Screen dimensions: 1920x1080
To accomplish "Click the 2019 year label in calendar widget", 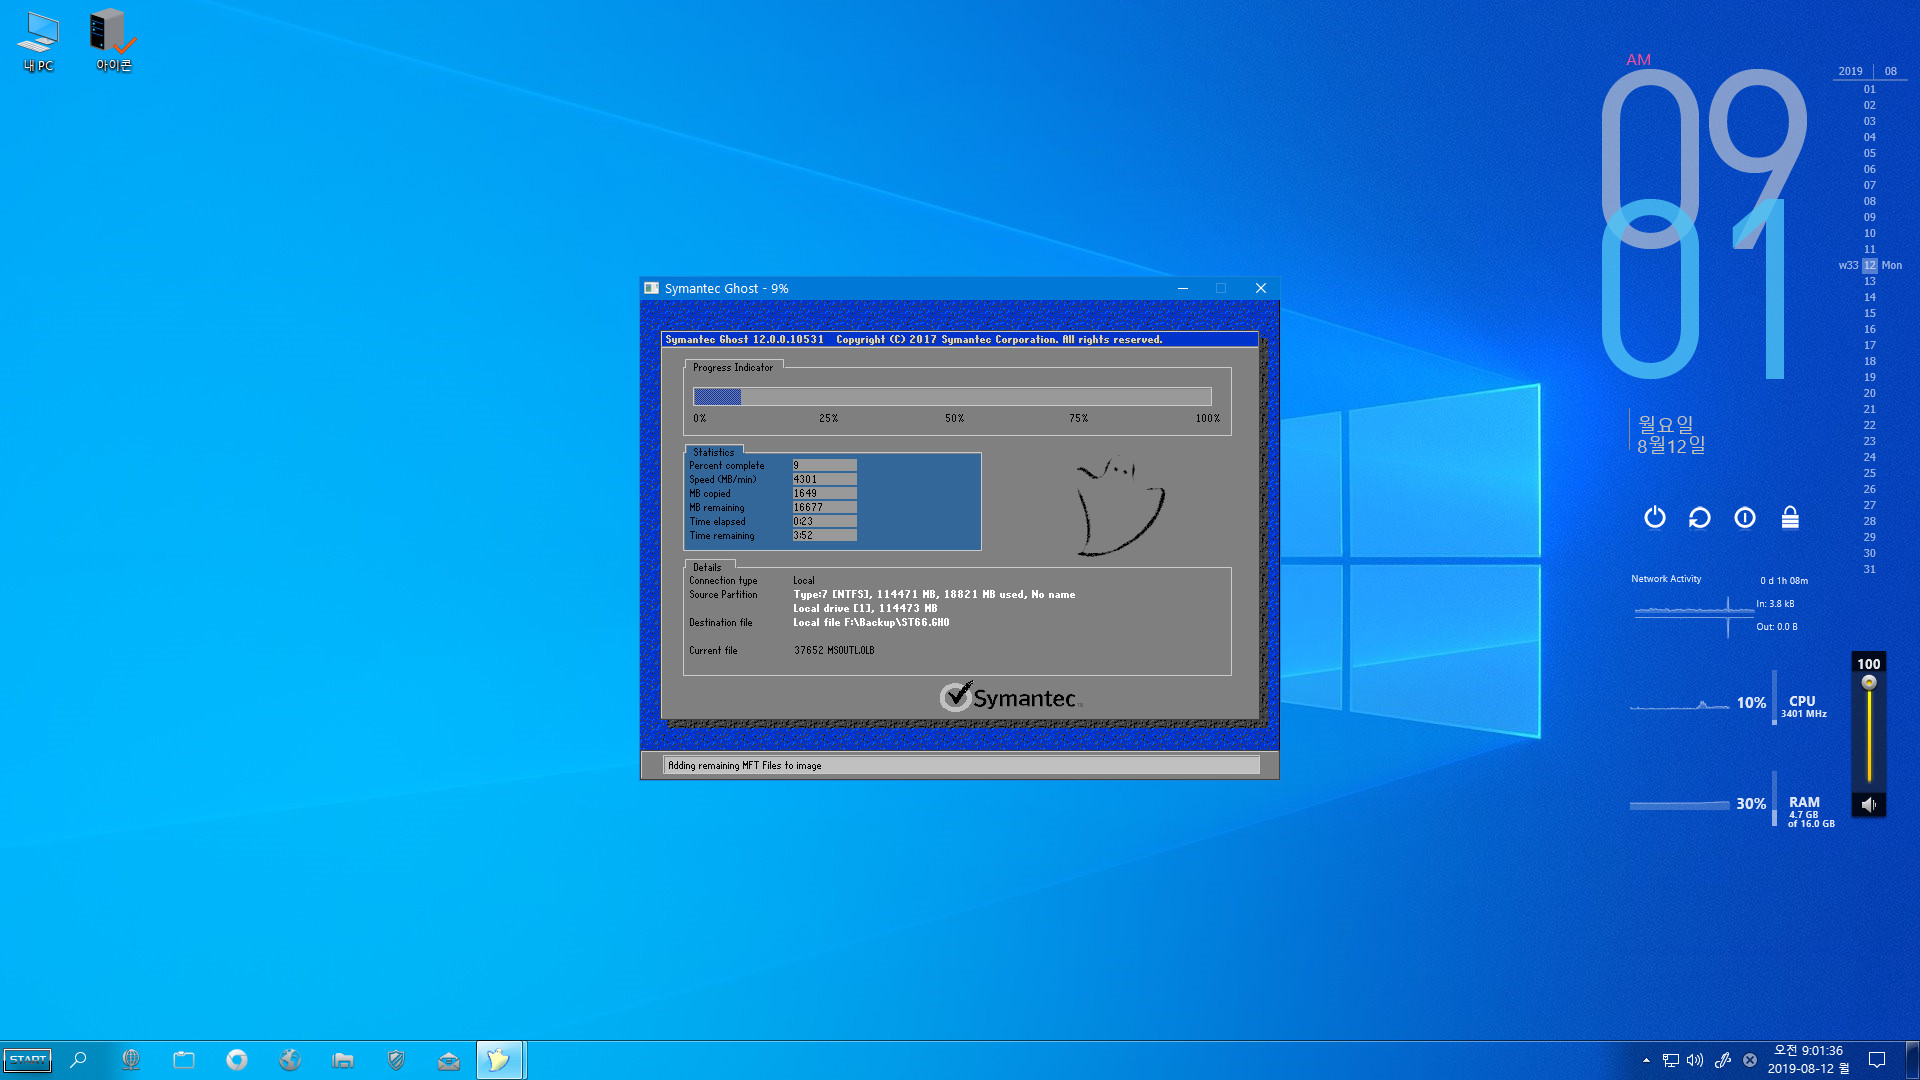I will click(x=1850, y=71).
